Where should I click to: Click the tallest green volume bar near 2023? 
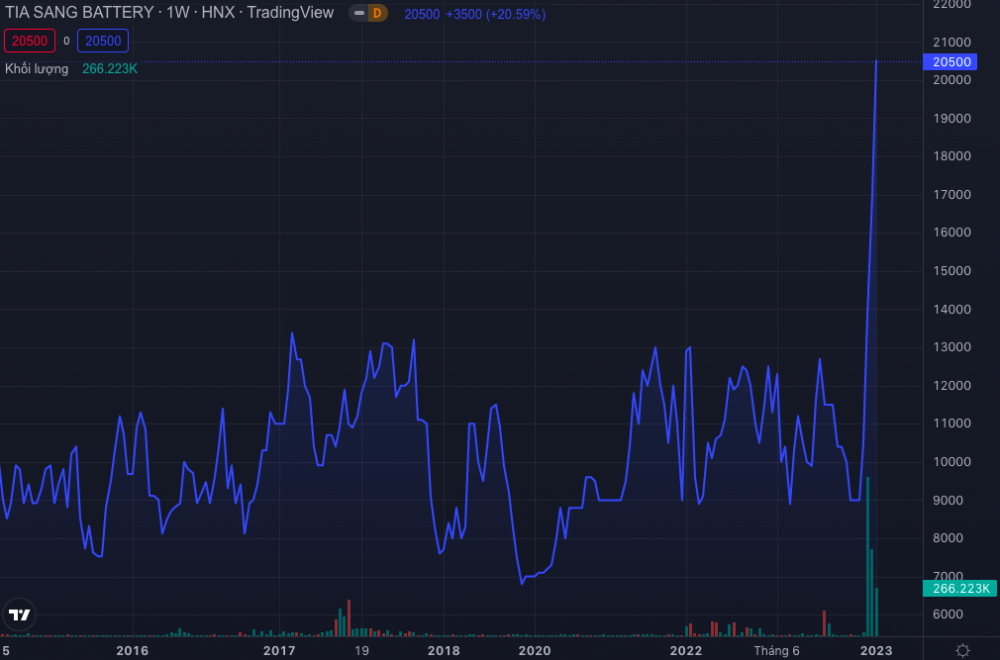[x=867, y=556]
